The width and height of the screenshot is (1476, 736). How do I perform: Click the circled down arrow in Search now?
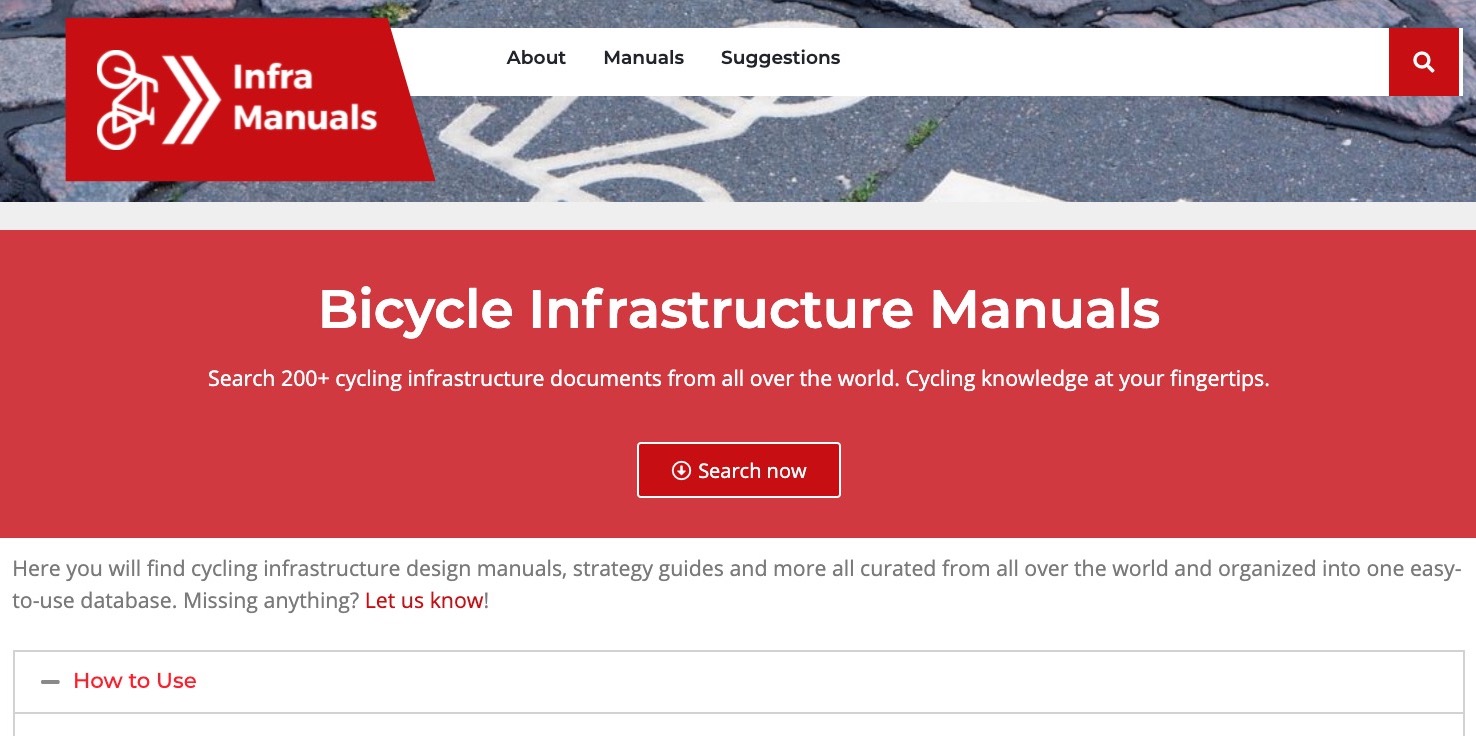pyautogui.click(x=681, y=470)
